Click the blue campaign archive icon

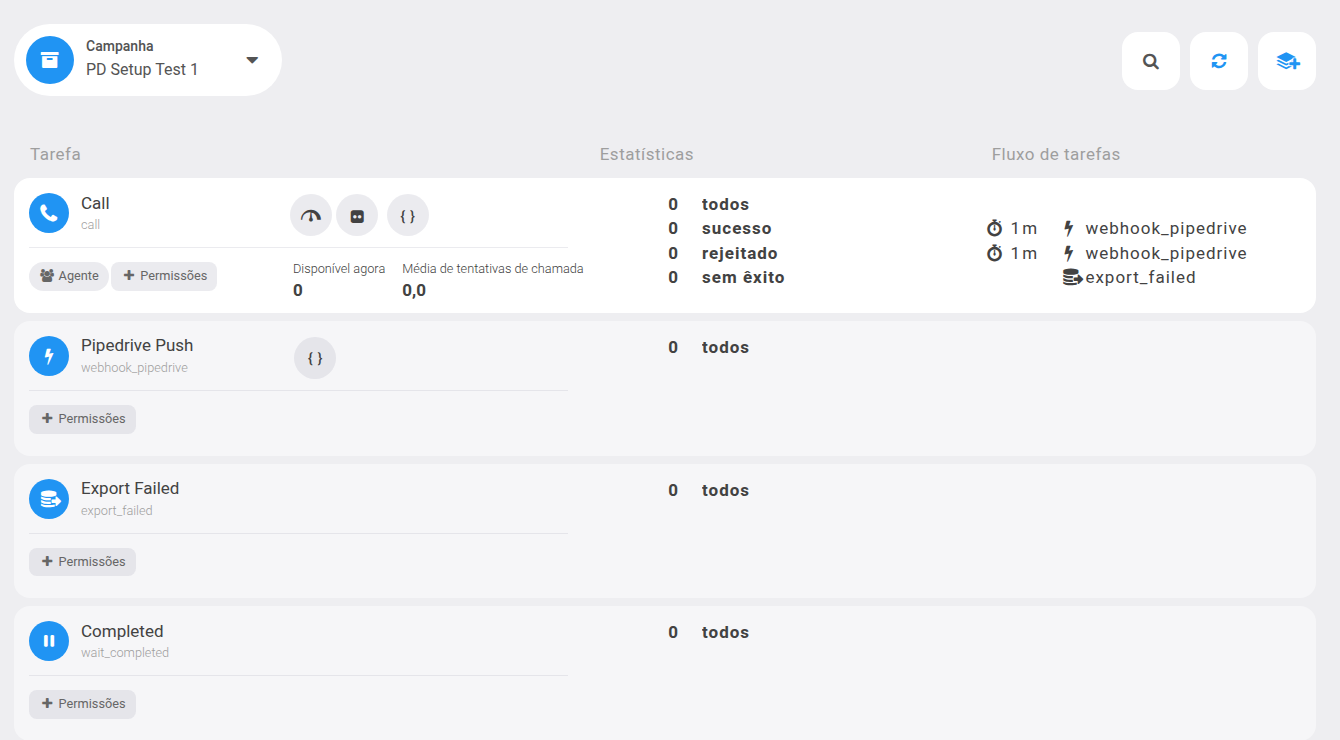(50, 60)
